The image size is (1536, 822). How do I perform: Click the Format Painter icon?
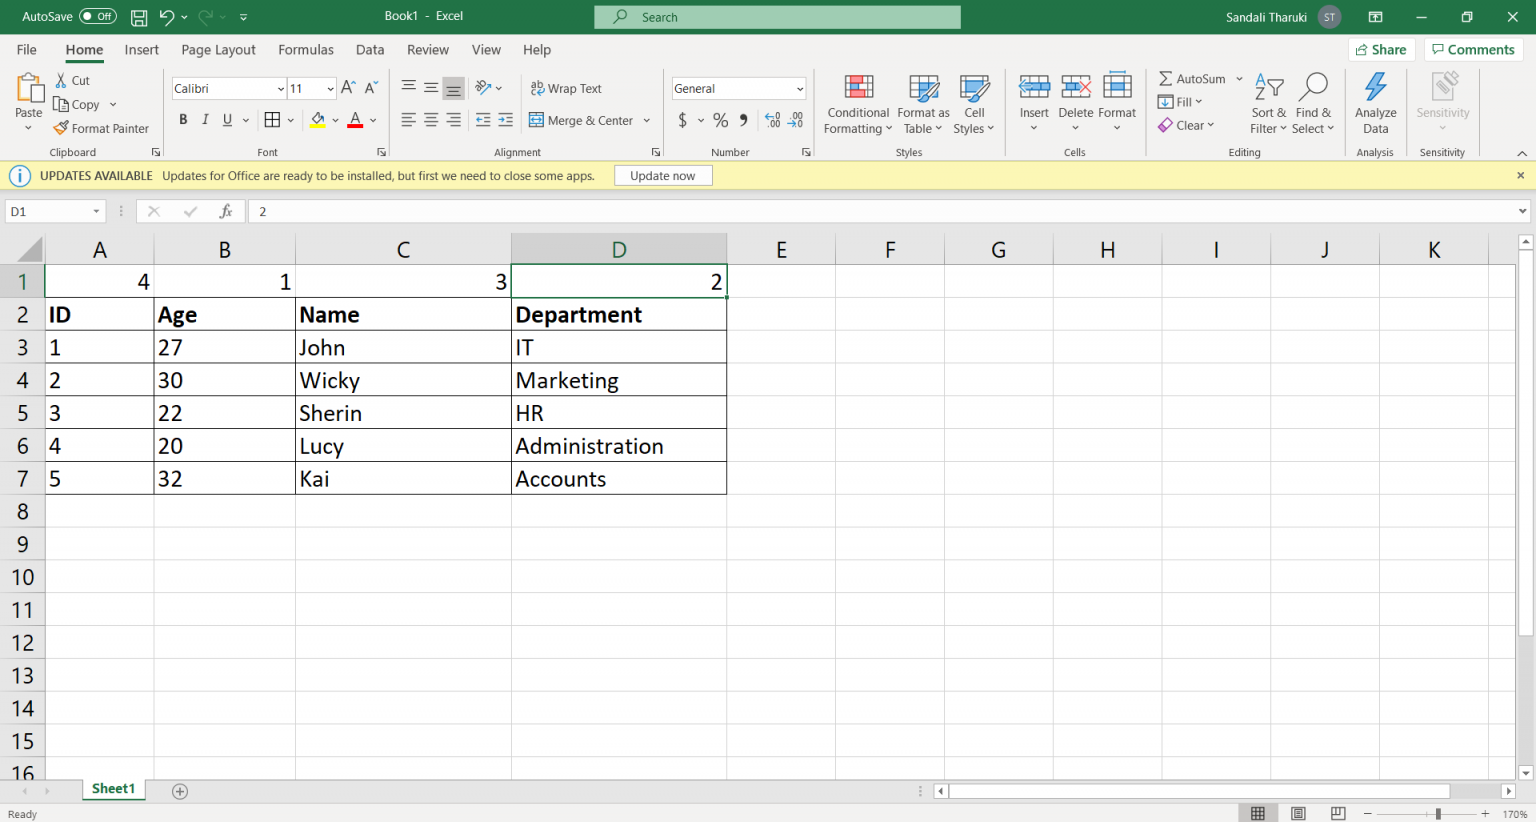(61, 128)
